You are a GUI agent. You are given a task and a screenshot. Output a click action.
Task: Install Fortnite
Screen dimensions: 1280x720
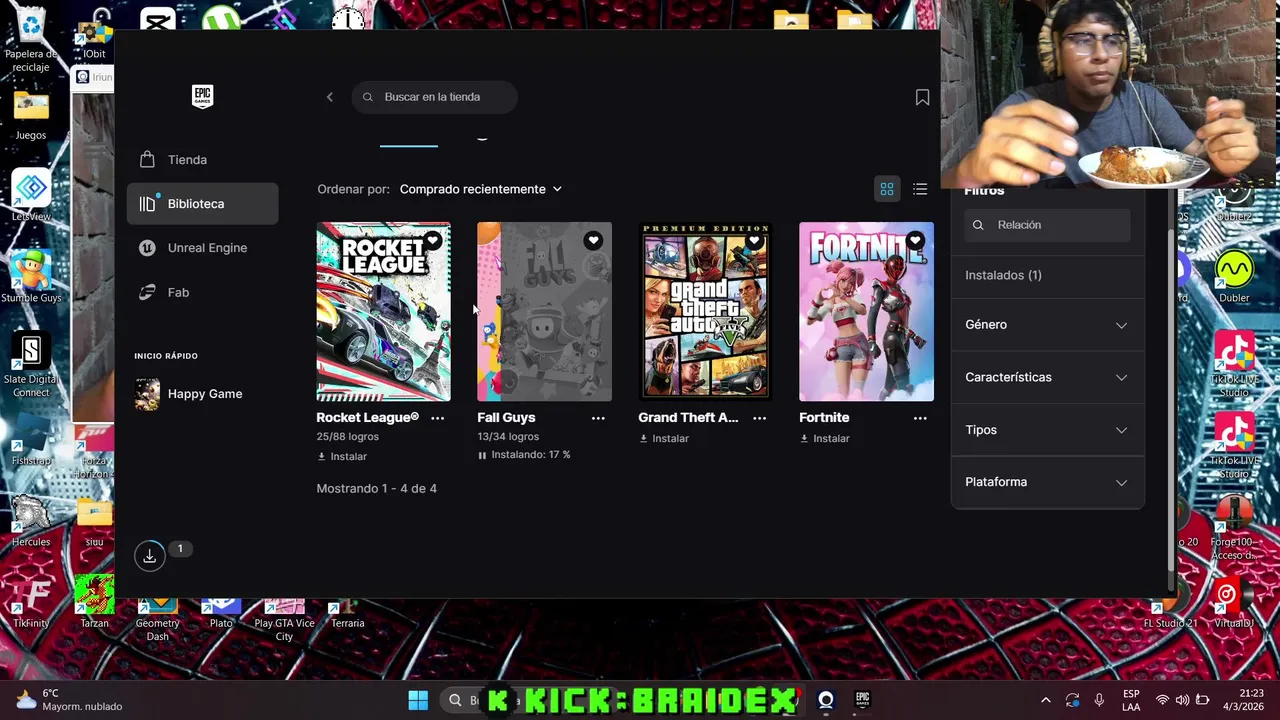point(825,439)
